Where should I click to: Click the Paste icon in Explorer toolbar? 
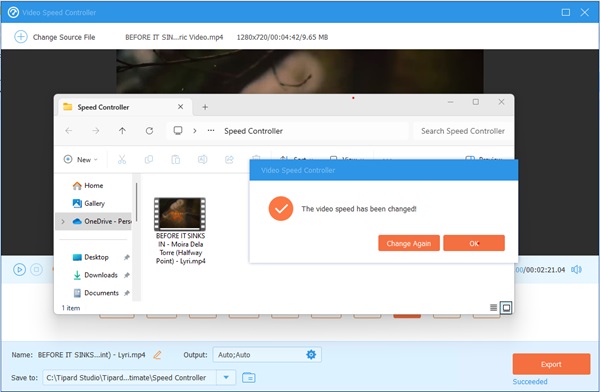(176, 159)
